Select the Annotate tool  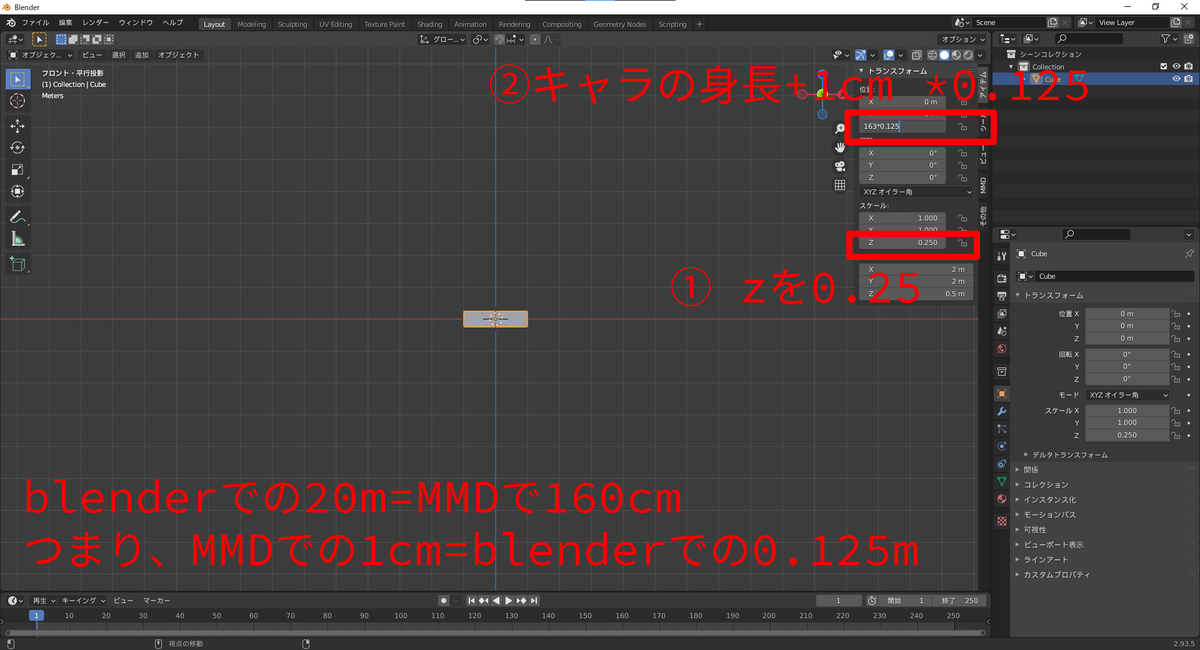17,217
